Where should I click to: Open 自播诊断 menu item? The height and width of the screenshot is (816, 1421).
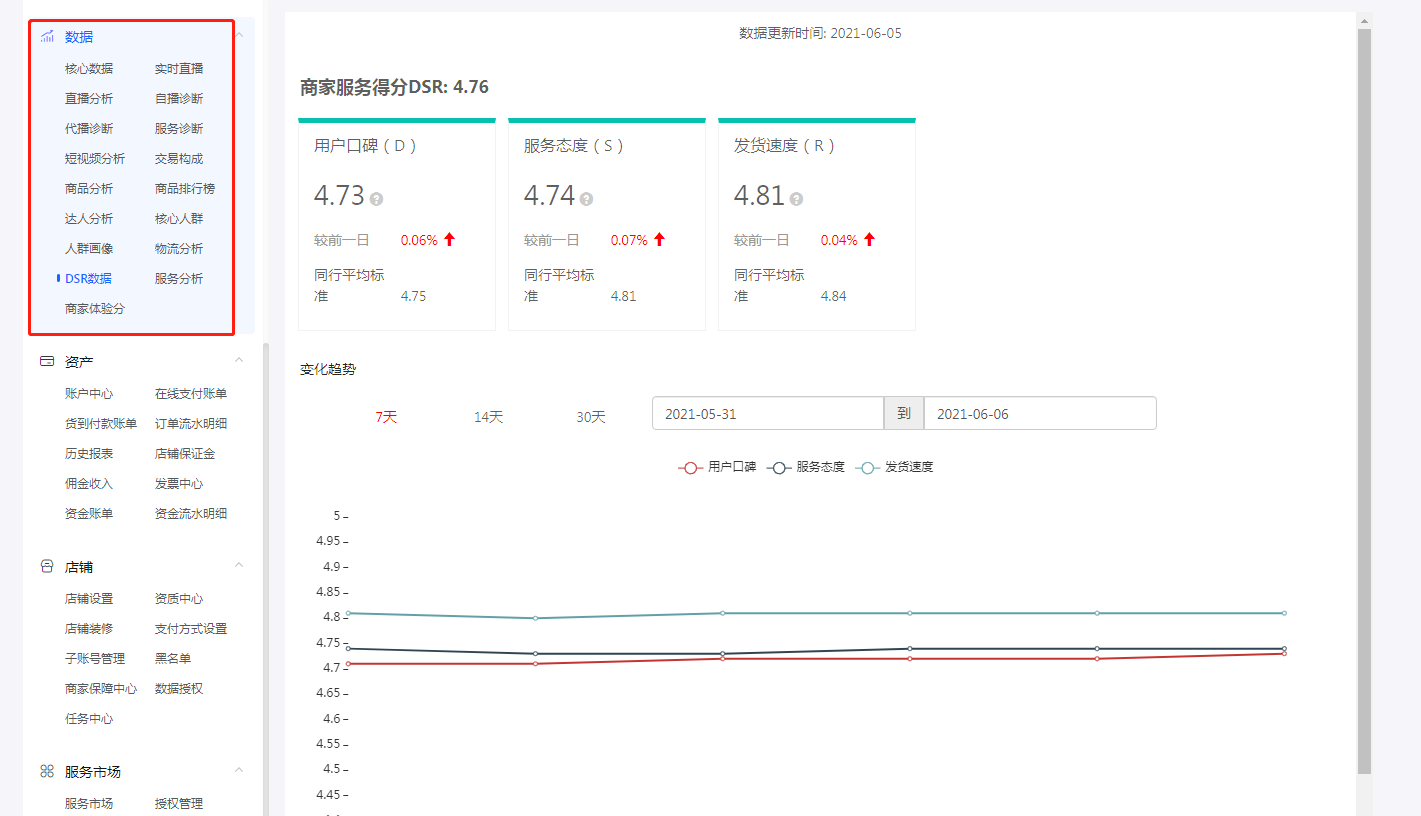[179, 99]
